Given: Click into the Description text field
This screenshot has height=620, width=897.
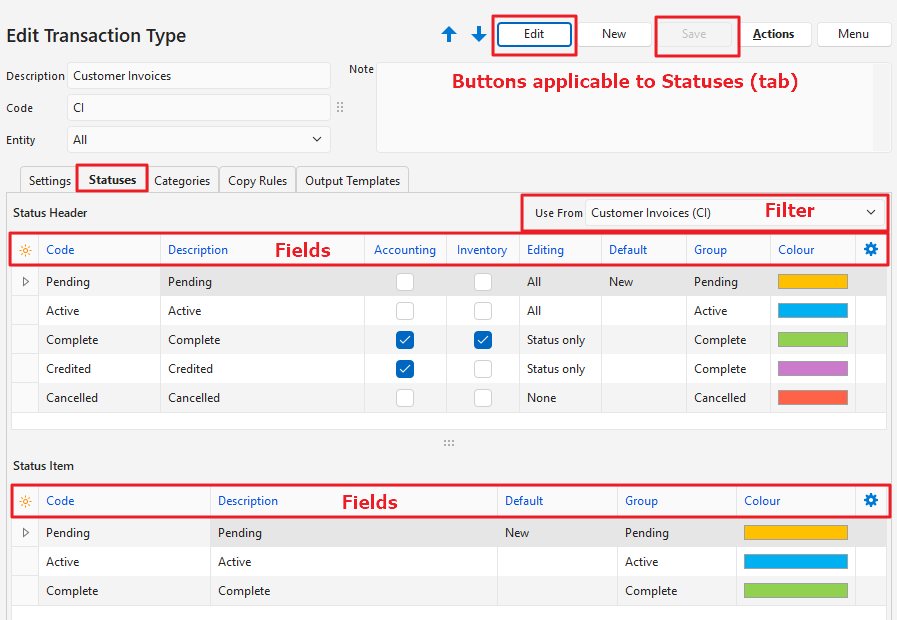Looking at the screenshot, I should [x=199, y=76].
